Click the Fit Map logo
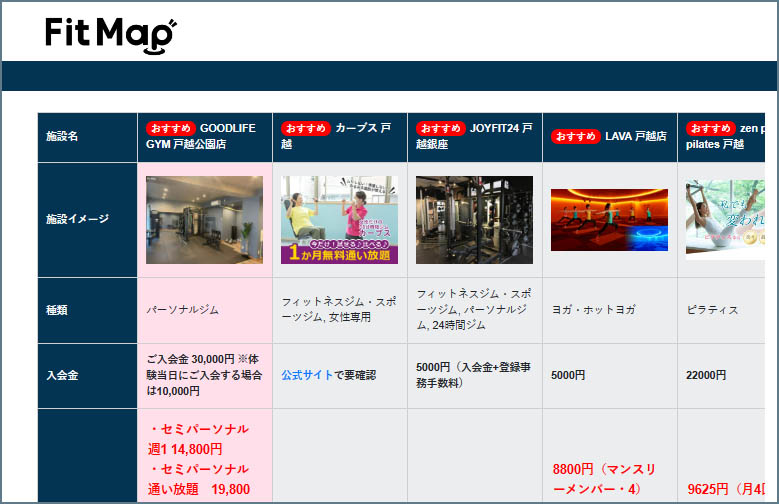This screenshot has width=779, height=504. [110, 33]
